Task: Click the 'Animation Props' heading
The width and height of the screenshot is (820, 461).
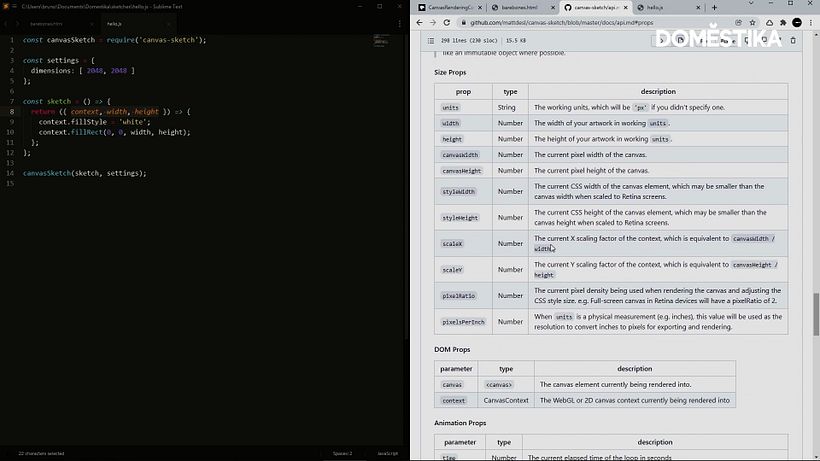Action: coord(460,423)
